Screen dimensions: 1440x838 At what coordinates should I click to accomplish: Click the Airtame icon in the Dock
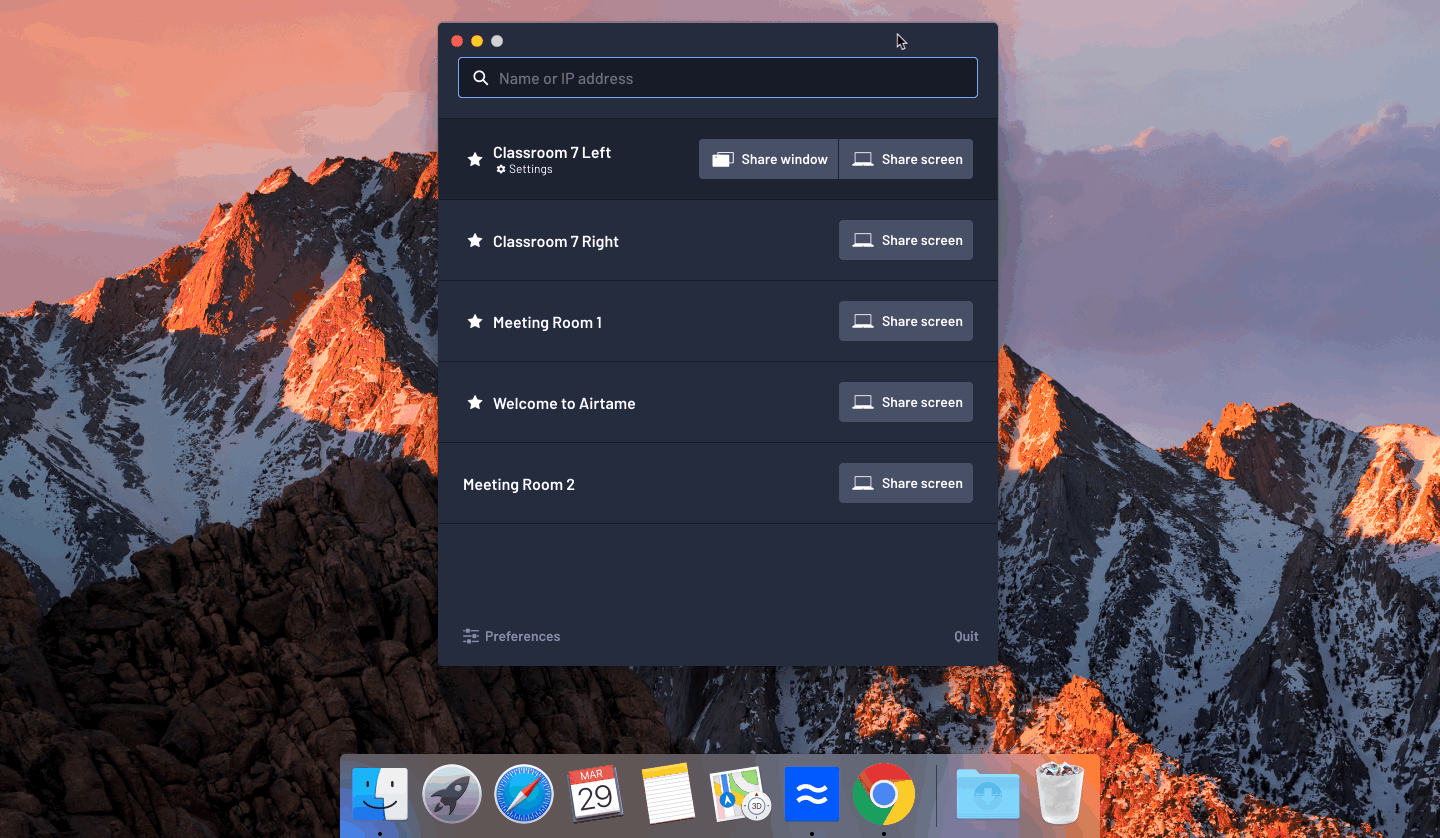(812, 794)
